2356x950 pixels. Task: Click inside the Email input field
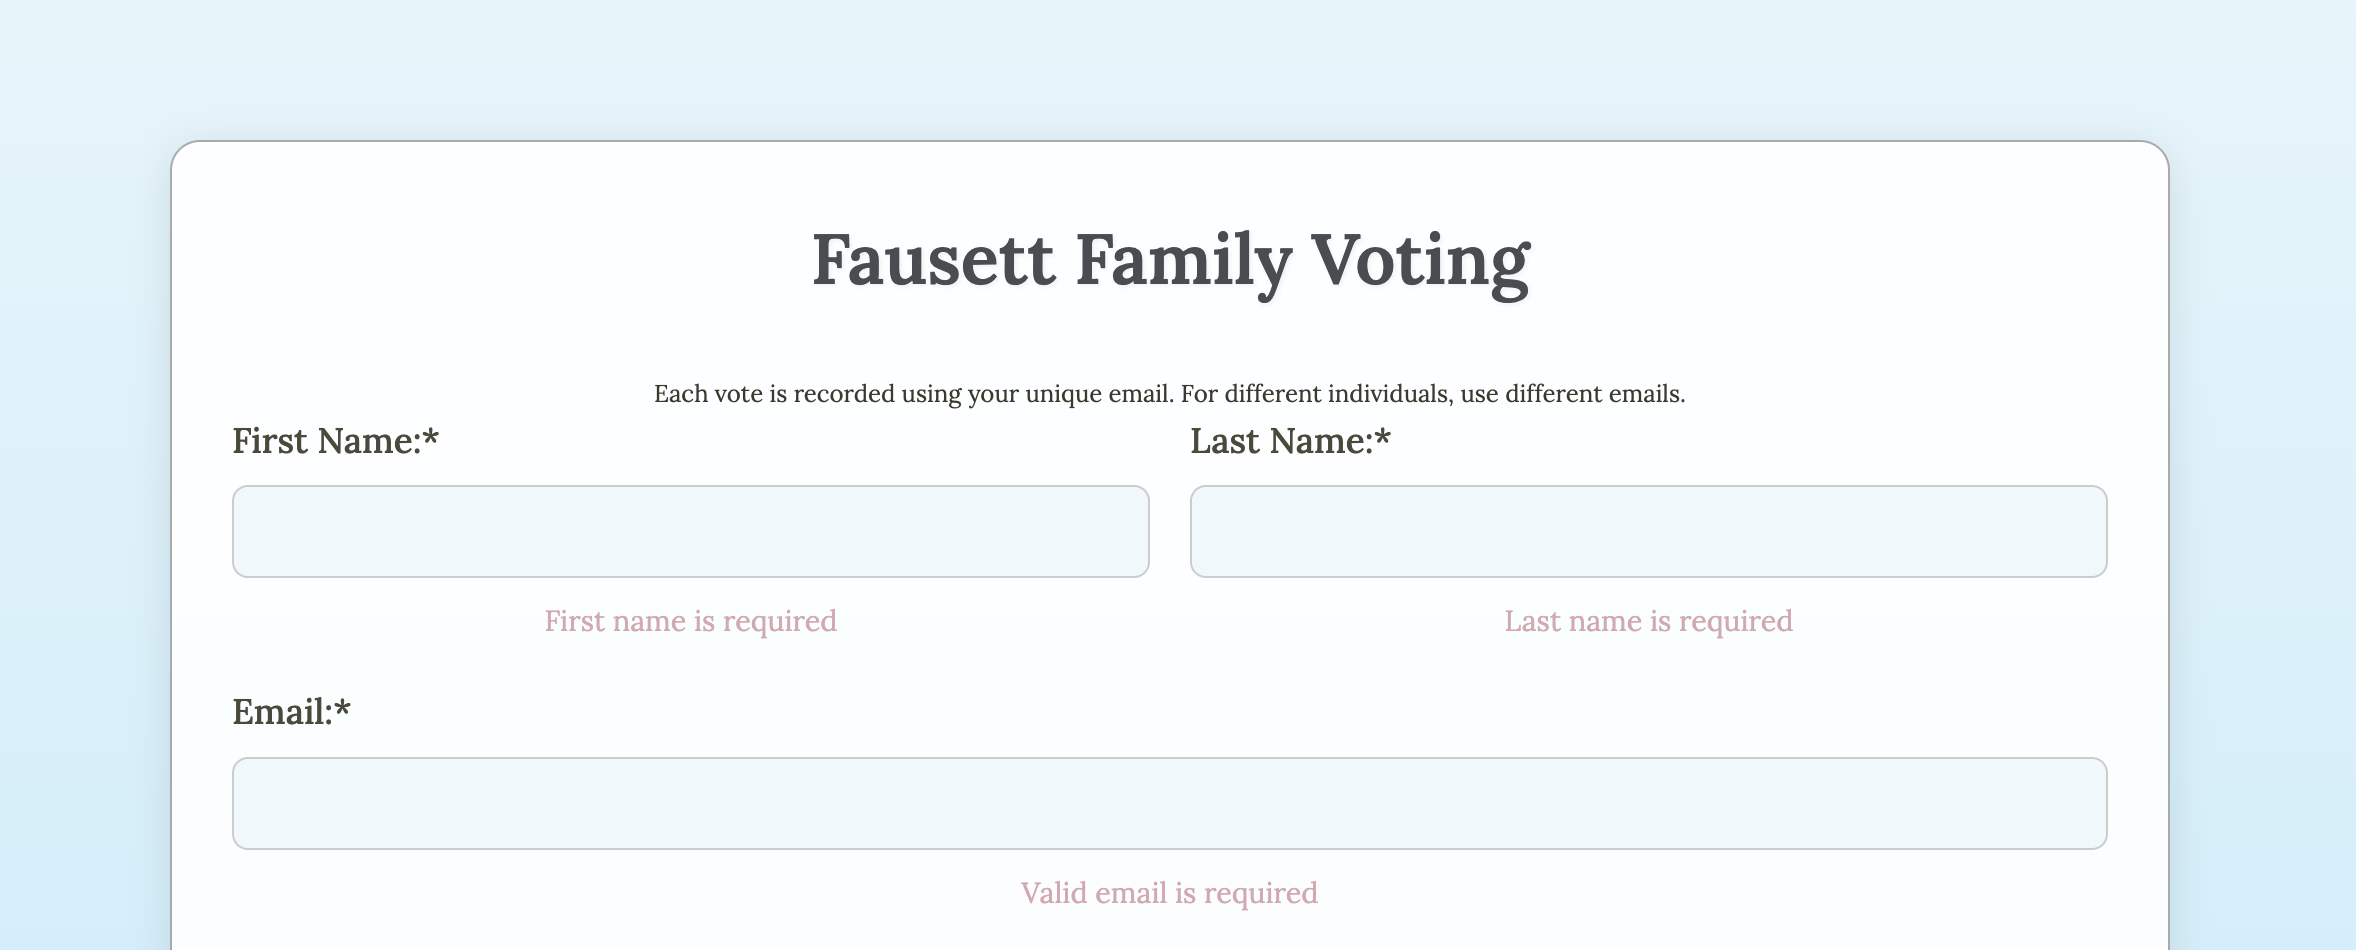1168,803
